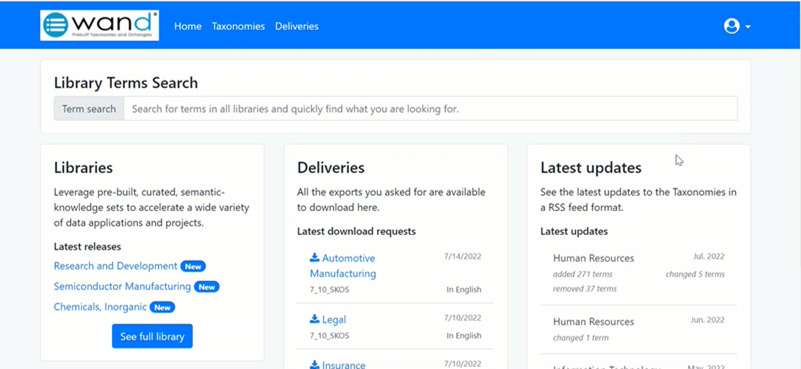Click the See full library button
Viewport: 801px width, 369px height.
(x=152, y=336)
